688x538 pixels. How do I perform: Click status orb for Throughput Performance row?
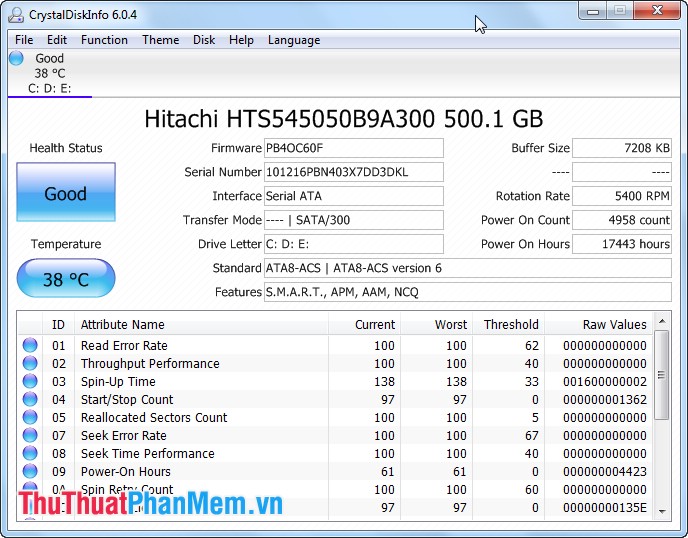point(30,363)
